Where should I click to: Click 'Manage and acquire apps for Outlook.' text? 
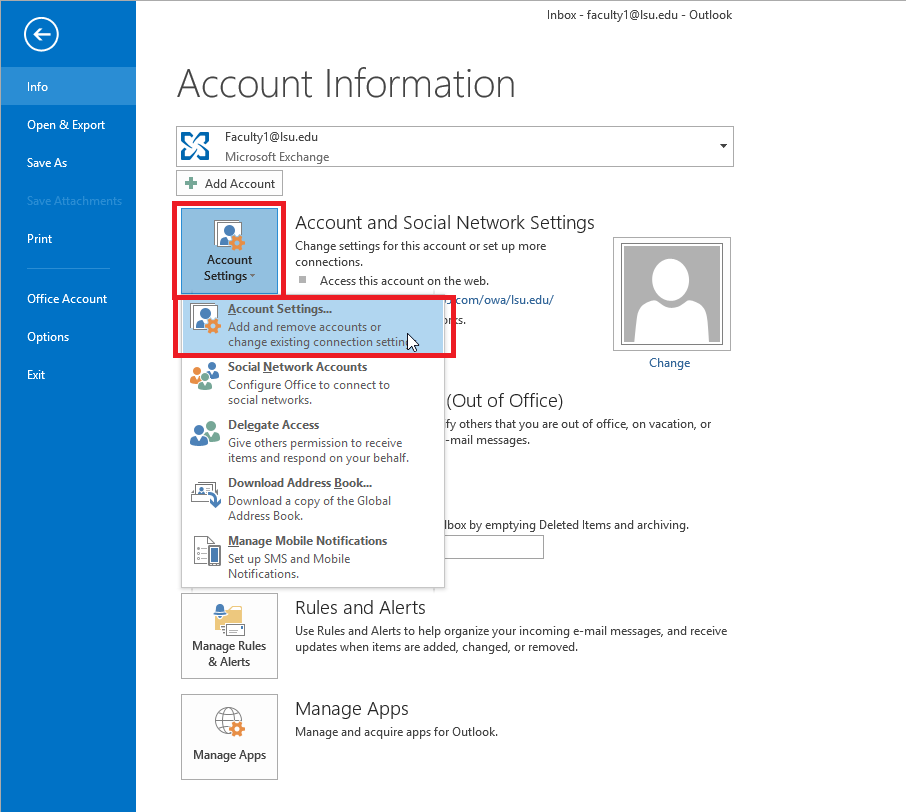click(x=396, y=732)
